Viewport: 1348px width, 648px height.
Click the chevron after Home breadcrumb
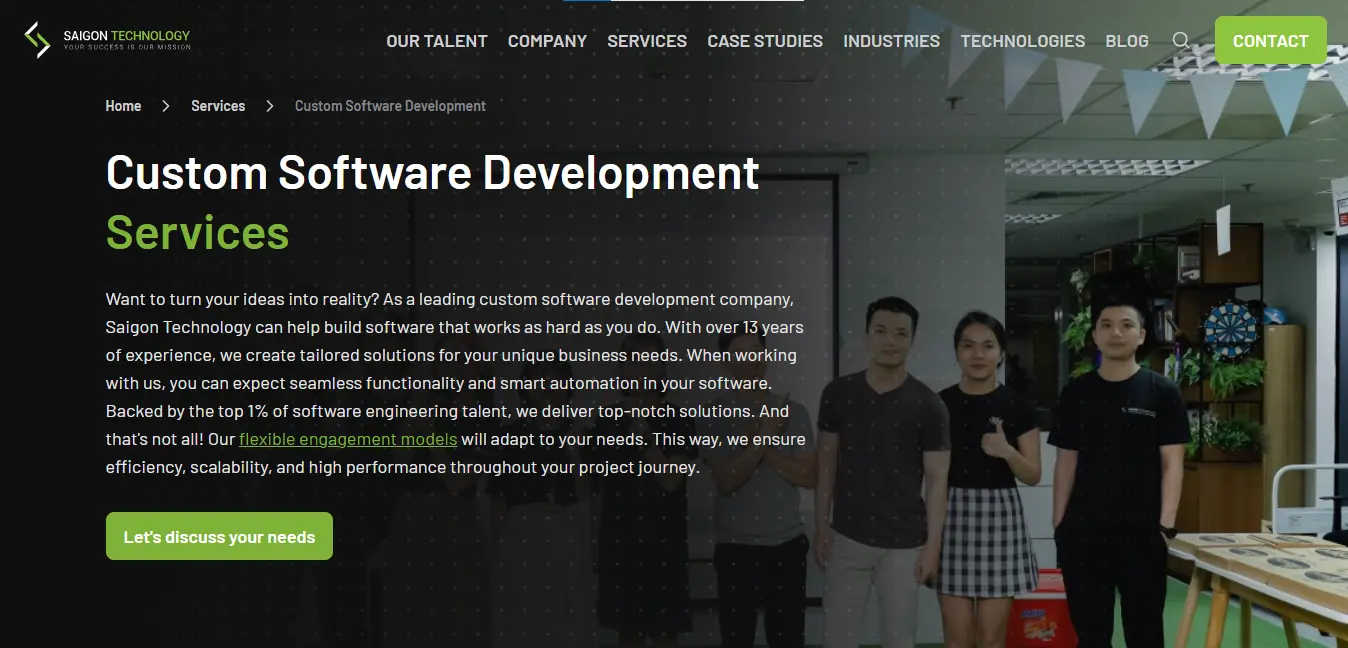coord(165,105)
